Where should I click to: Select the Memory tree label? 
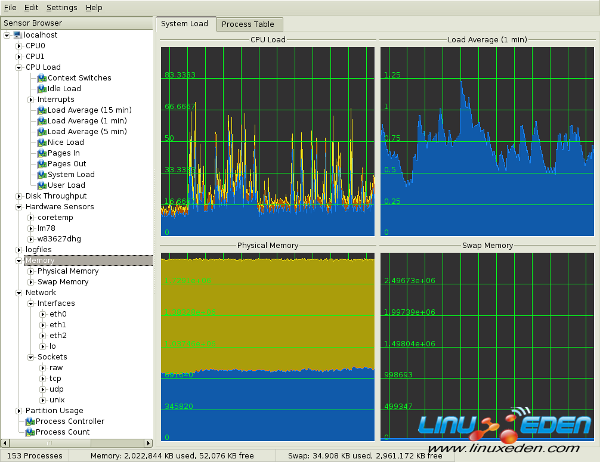click(40, 261)
